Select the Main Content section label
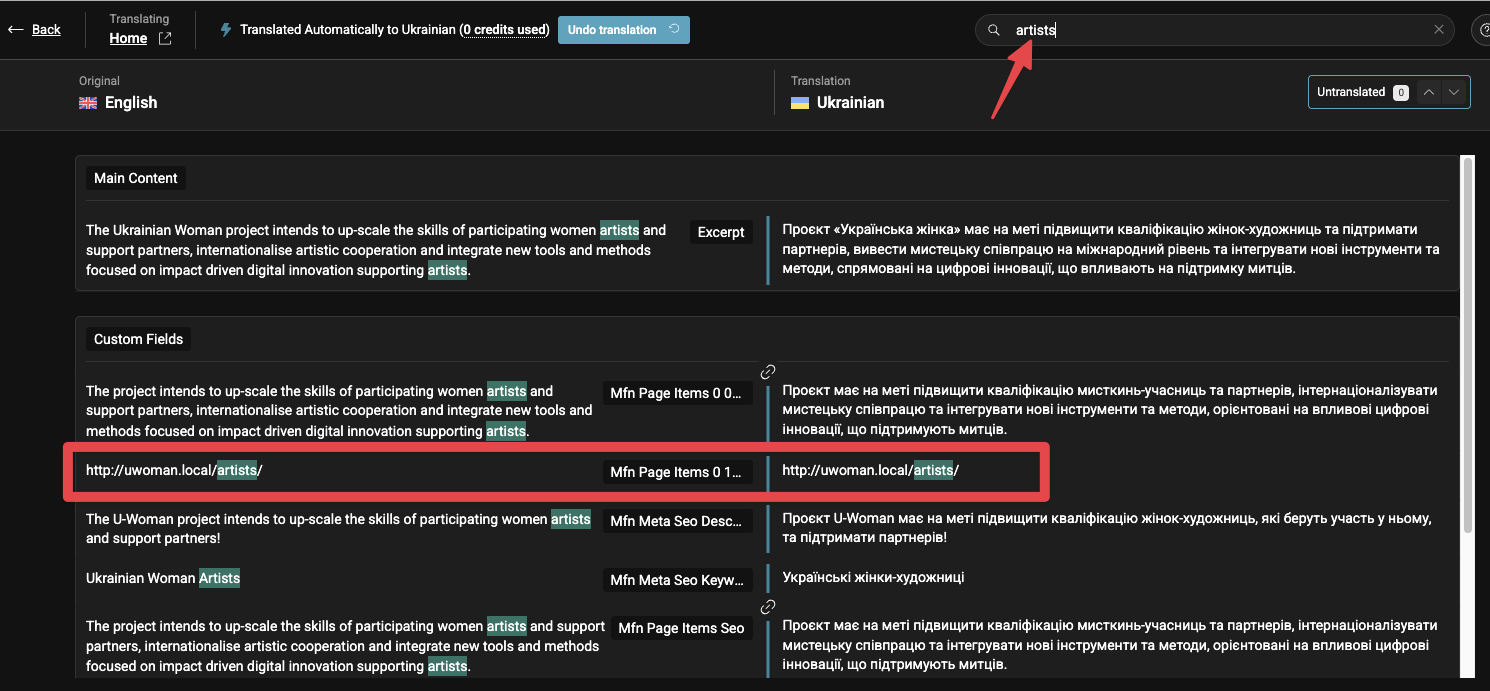Image resolution: width=1490 pixels, height=691 pixels. click(x=135, y=178)
